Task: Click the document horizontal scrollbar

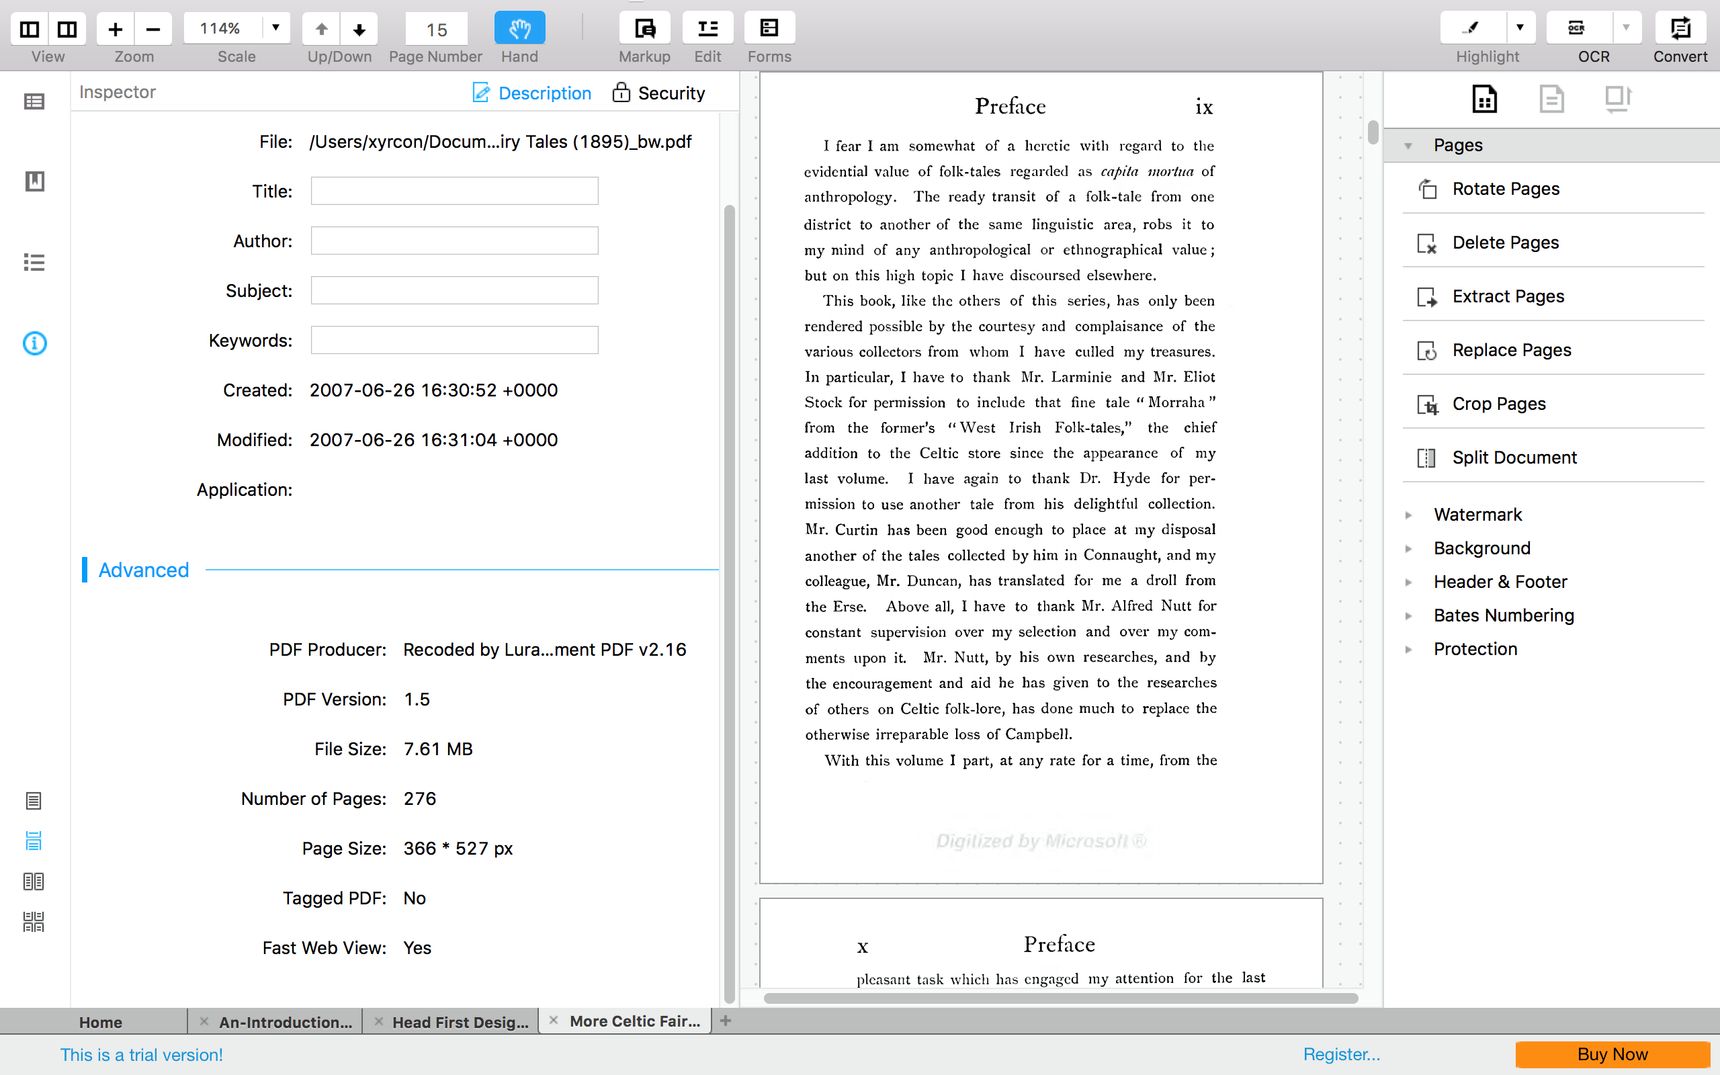Action: (x=1060, y=998)
